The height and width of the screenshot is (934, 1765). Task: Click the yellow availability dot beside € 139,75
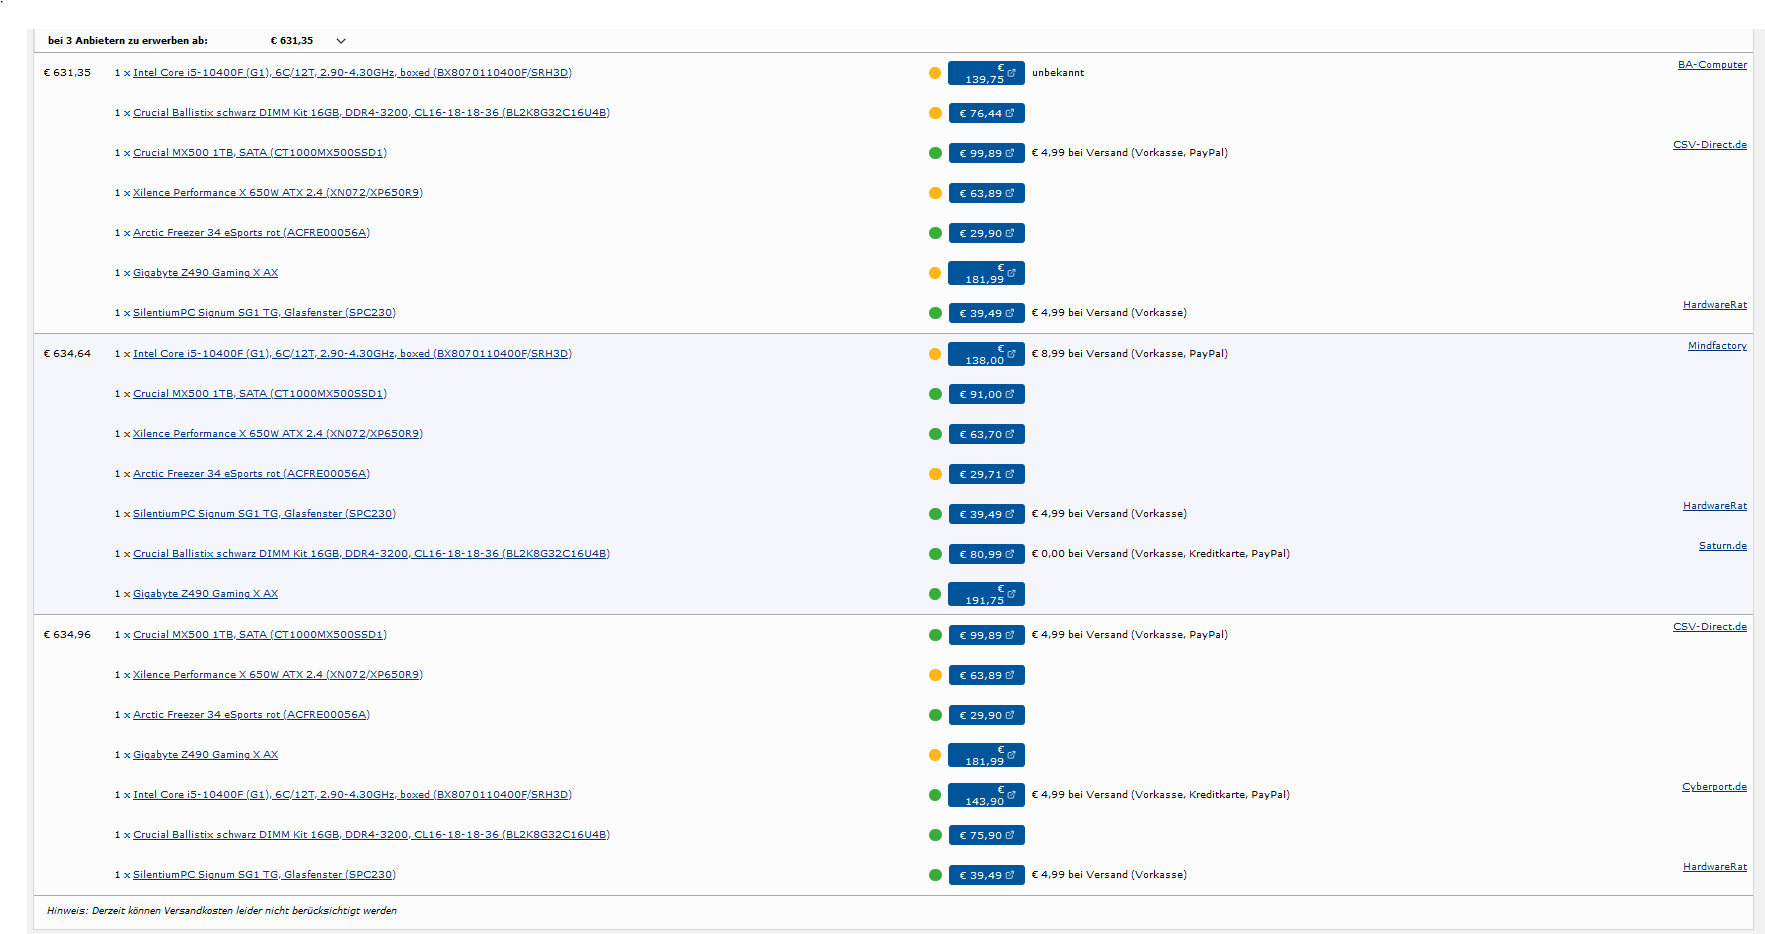coord(935,73)
